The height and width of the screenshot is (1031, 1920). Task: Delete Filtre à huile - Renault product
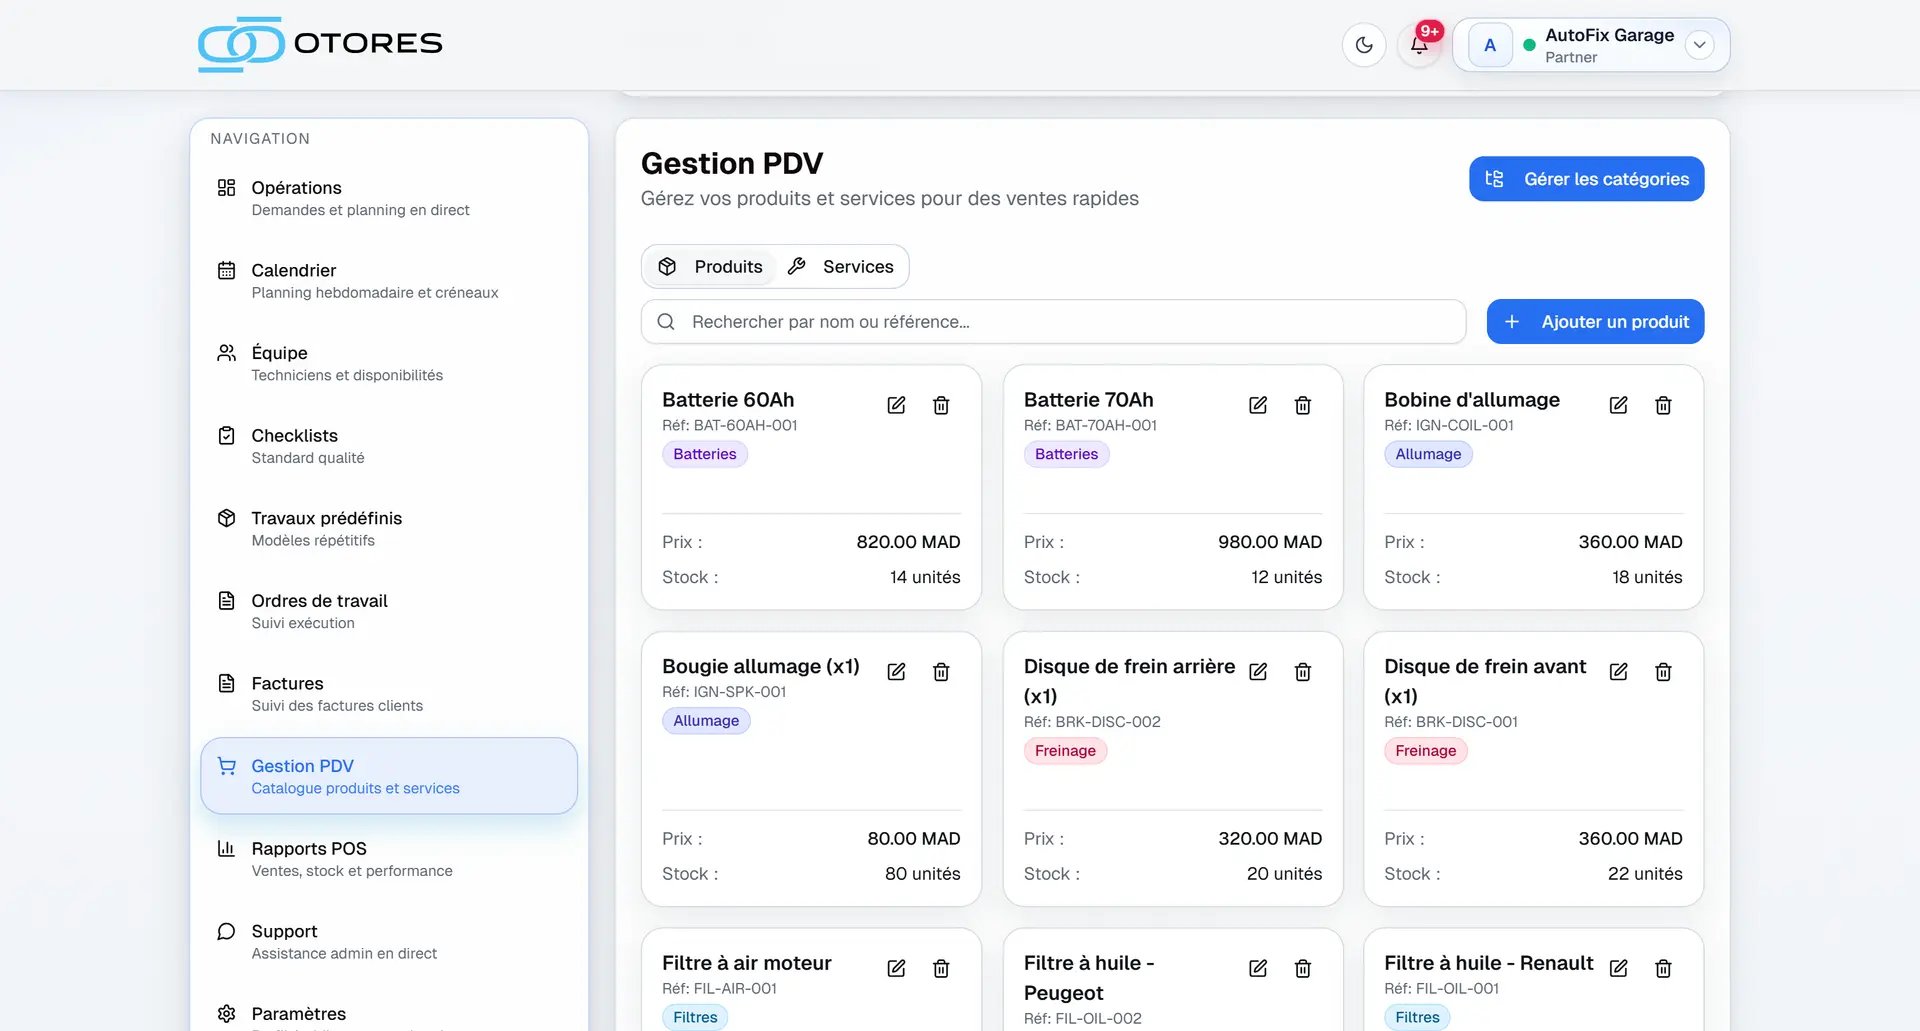(1663, 968)
